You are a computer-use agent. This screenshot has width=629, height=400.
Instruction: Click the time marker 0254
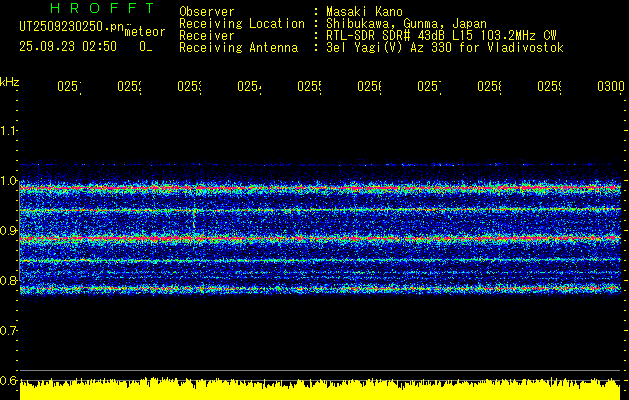point(250,87)
